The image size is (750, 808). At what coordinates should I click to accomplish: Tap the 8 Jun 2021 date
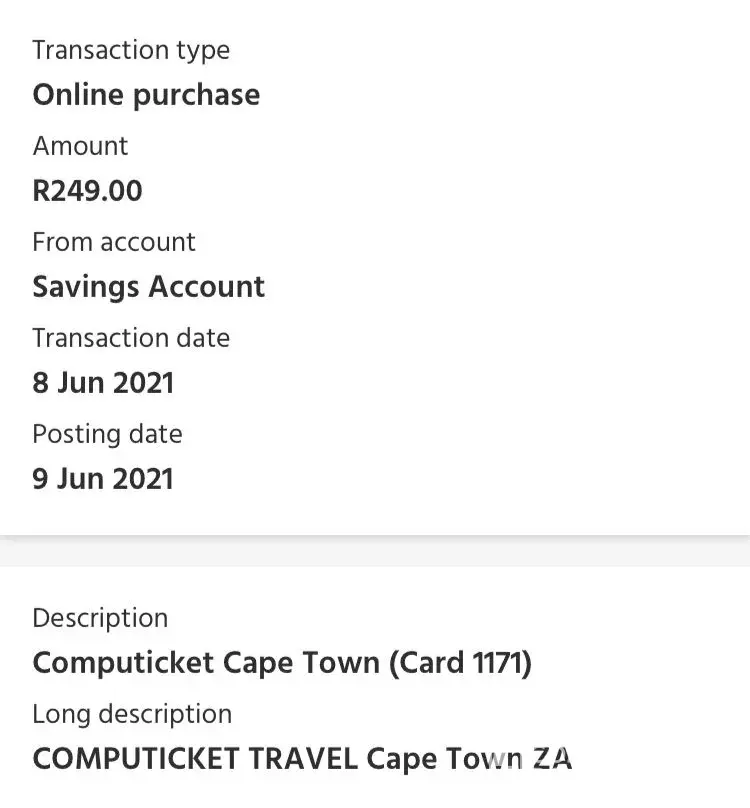103,383
